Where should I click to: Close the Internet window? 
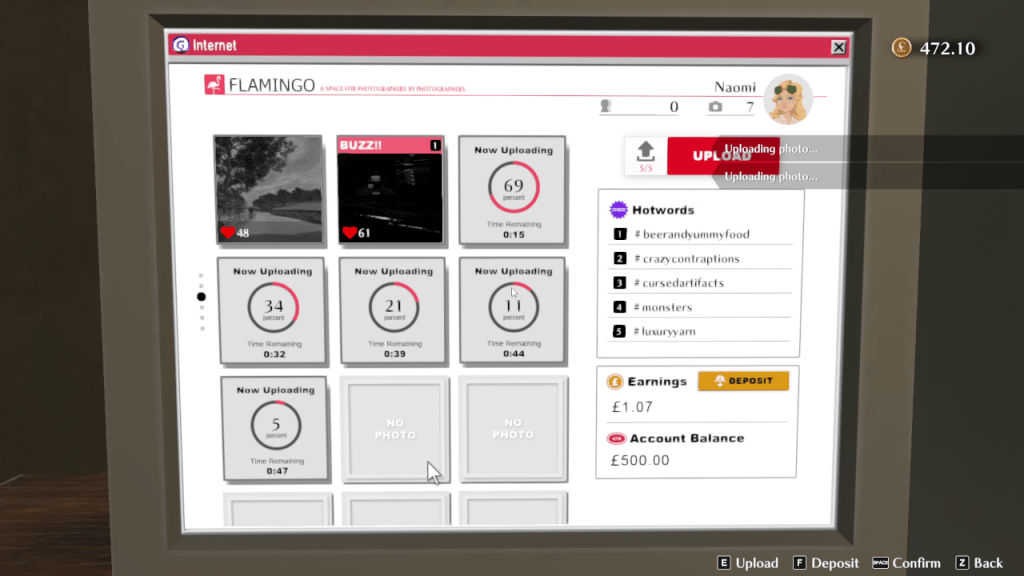(x=838, y=47)
